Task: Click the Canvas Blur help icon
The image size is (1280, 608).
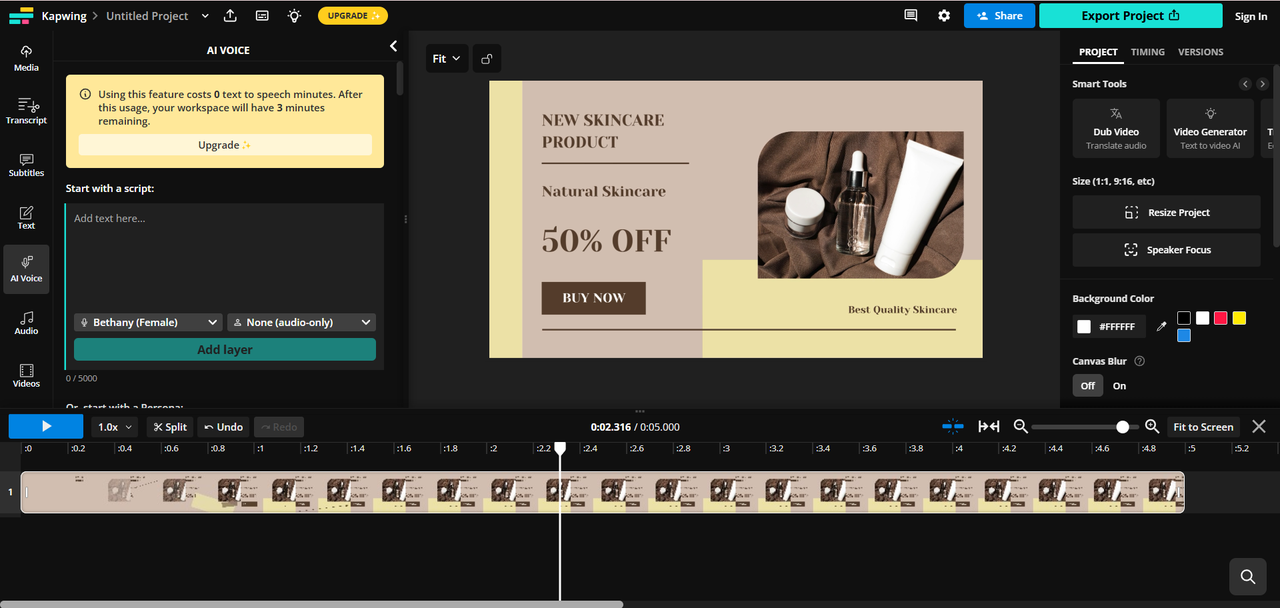Action: click(1140, 361)
